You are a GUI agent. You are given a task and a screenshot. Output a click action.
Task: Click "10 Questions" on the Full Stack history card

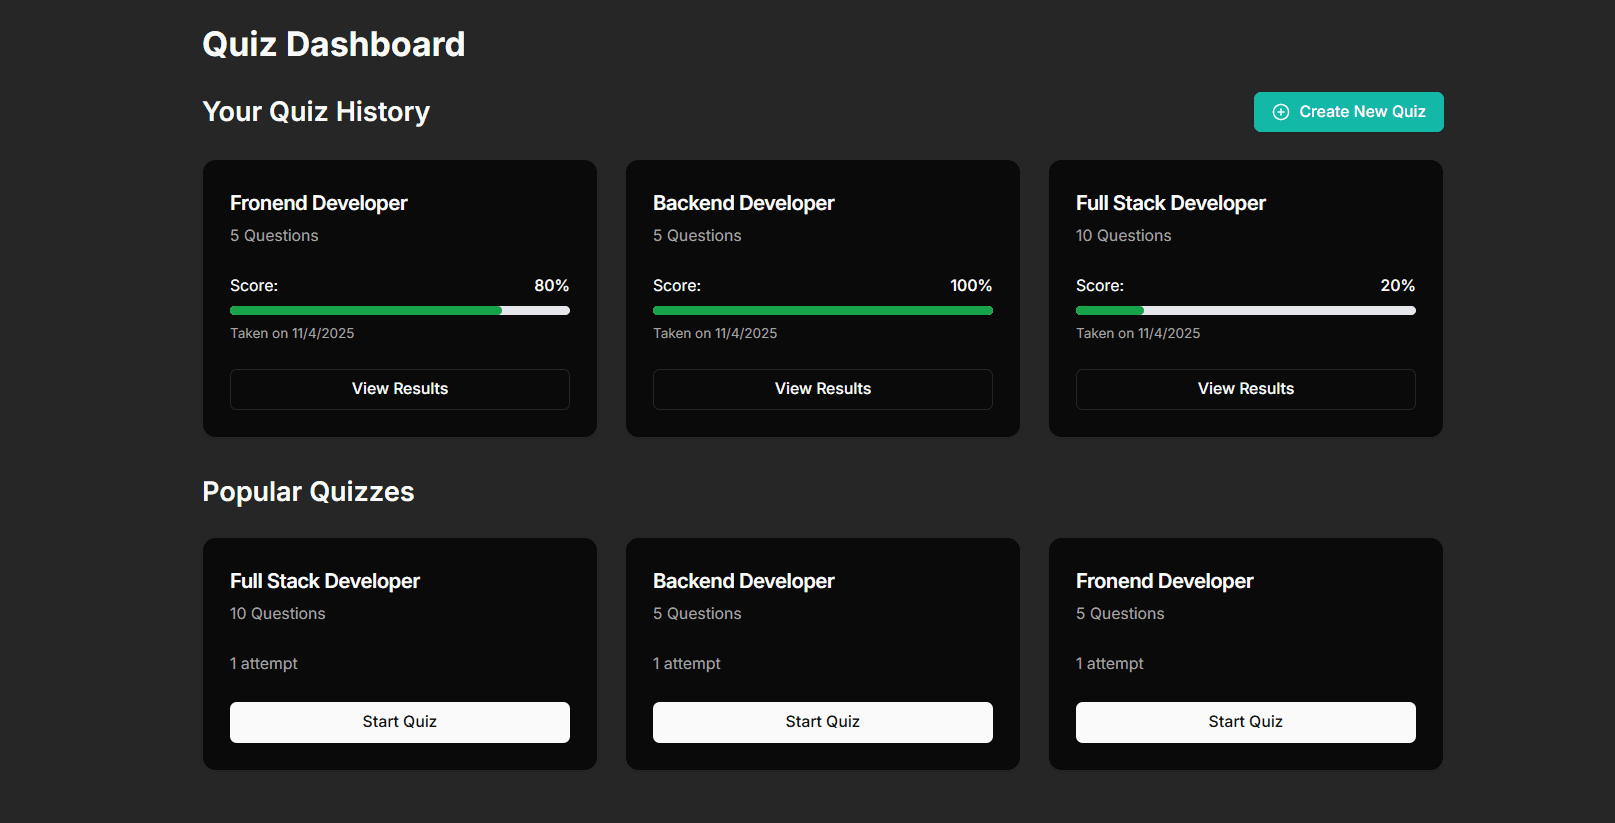(1124, 236)
